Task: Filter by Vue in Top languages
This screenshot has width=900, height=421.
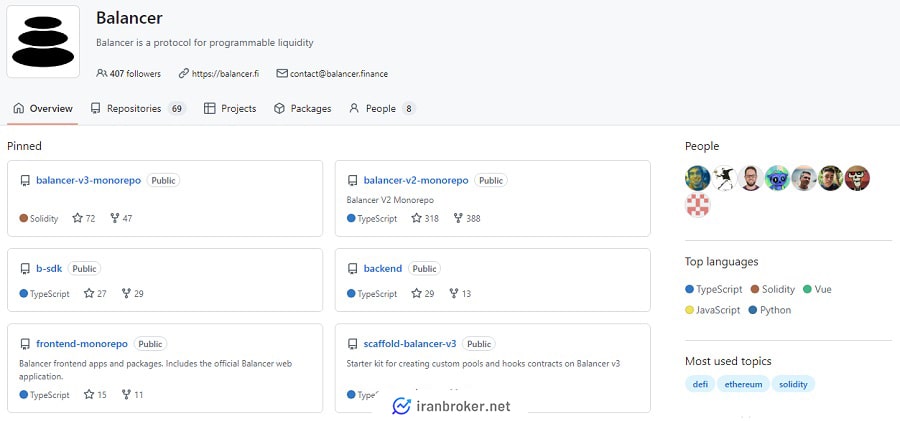Action: (x=817, y=289)
